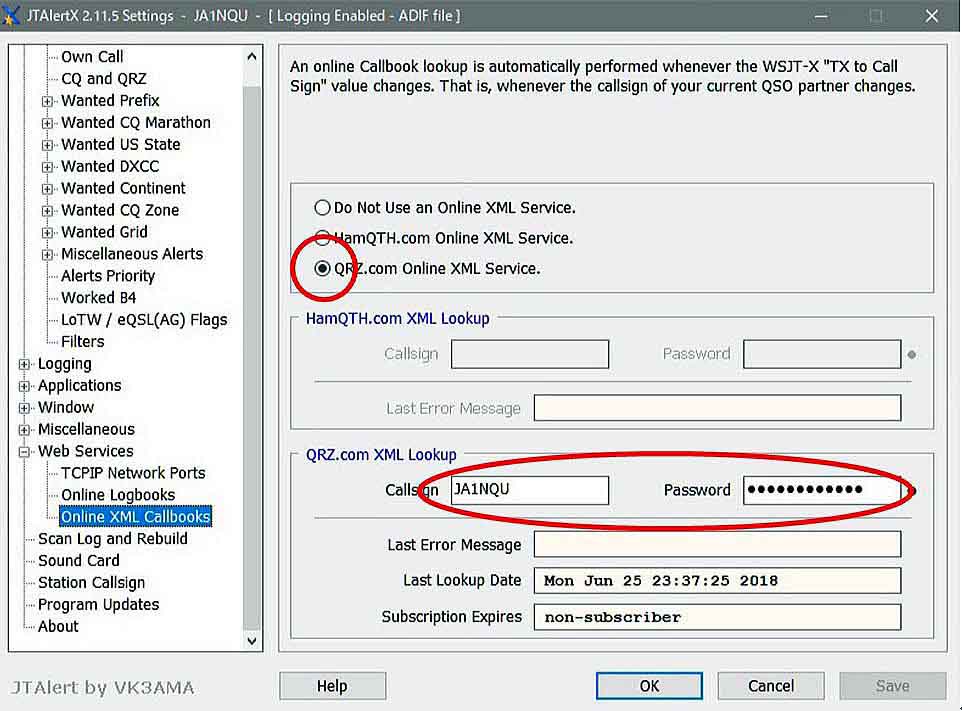Click the QRZ.com Callsign input field
Image resolution: width=962 pixels, height=711 pixels.
(528, 490)
